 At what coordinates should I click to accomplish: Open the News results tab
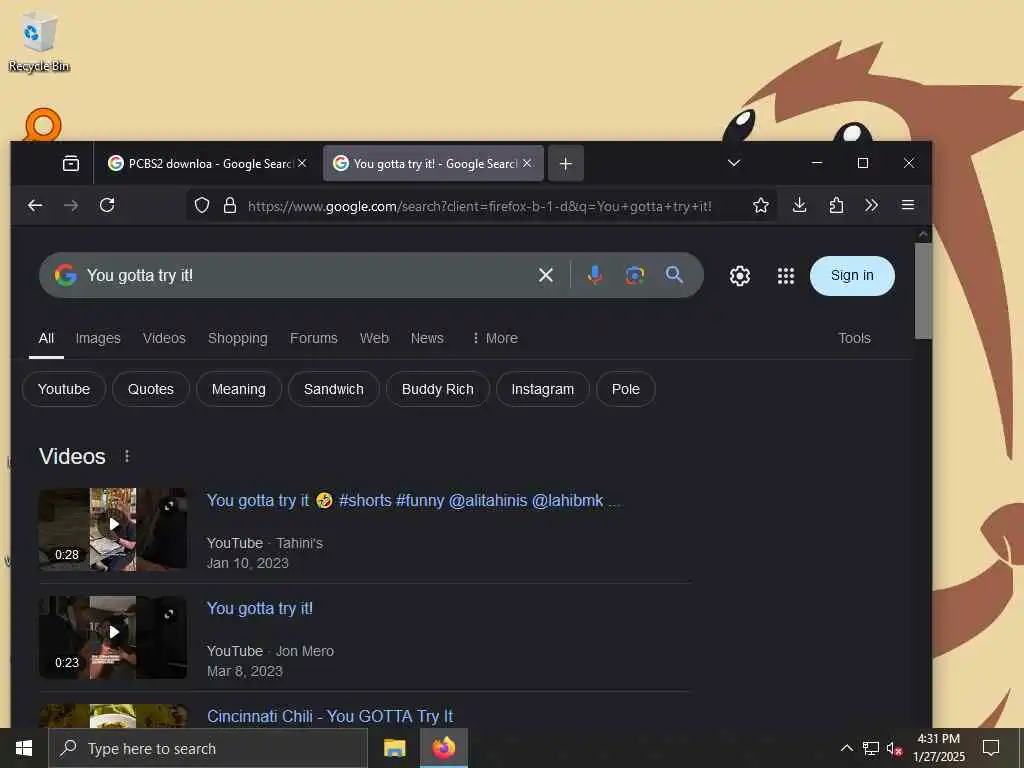(x=427, y=338)
